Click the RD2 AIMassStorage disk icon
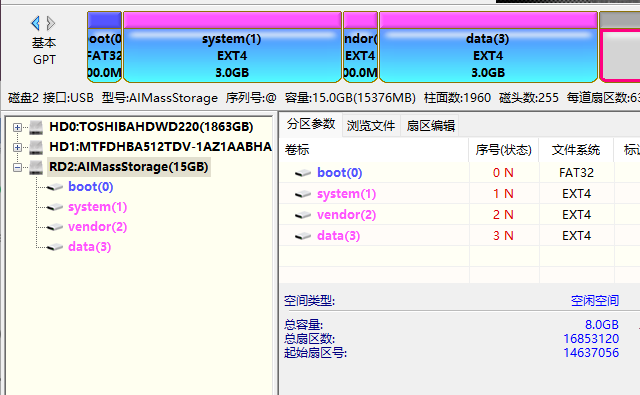Viewport: 640px width, 395px height. pyautogui.click(x=36, y=167)
